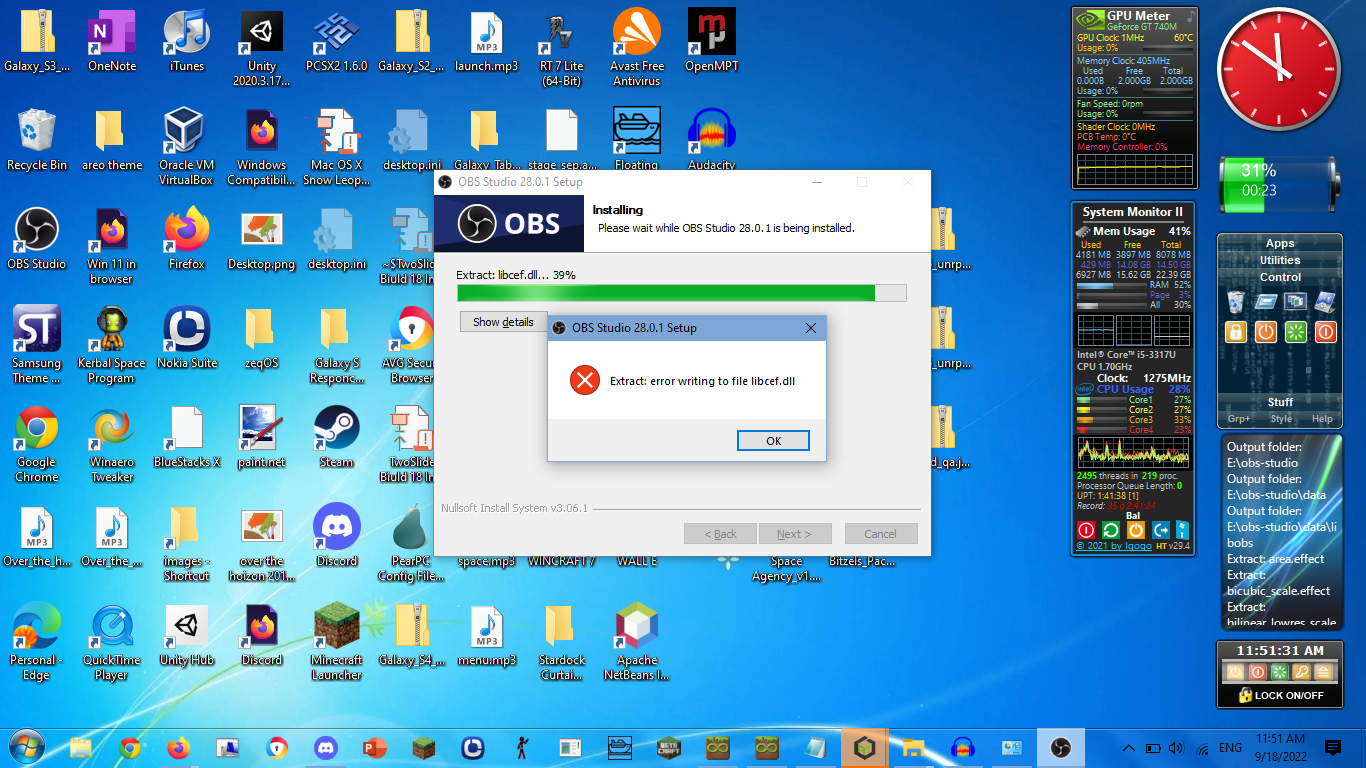Click the blue logout arrow icon in System Monitor
Screen dimensions: 1366x768
pos(1161,529)
